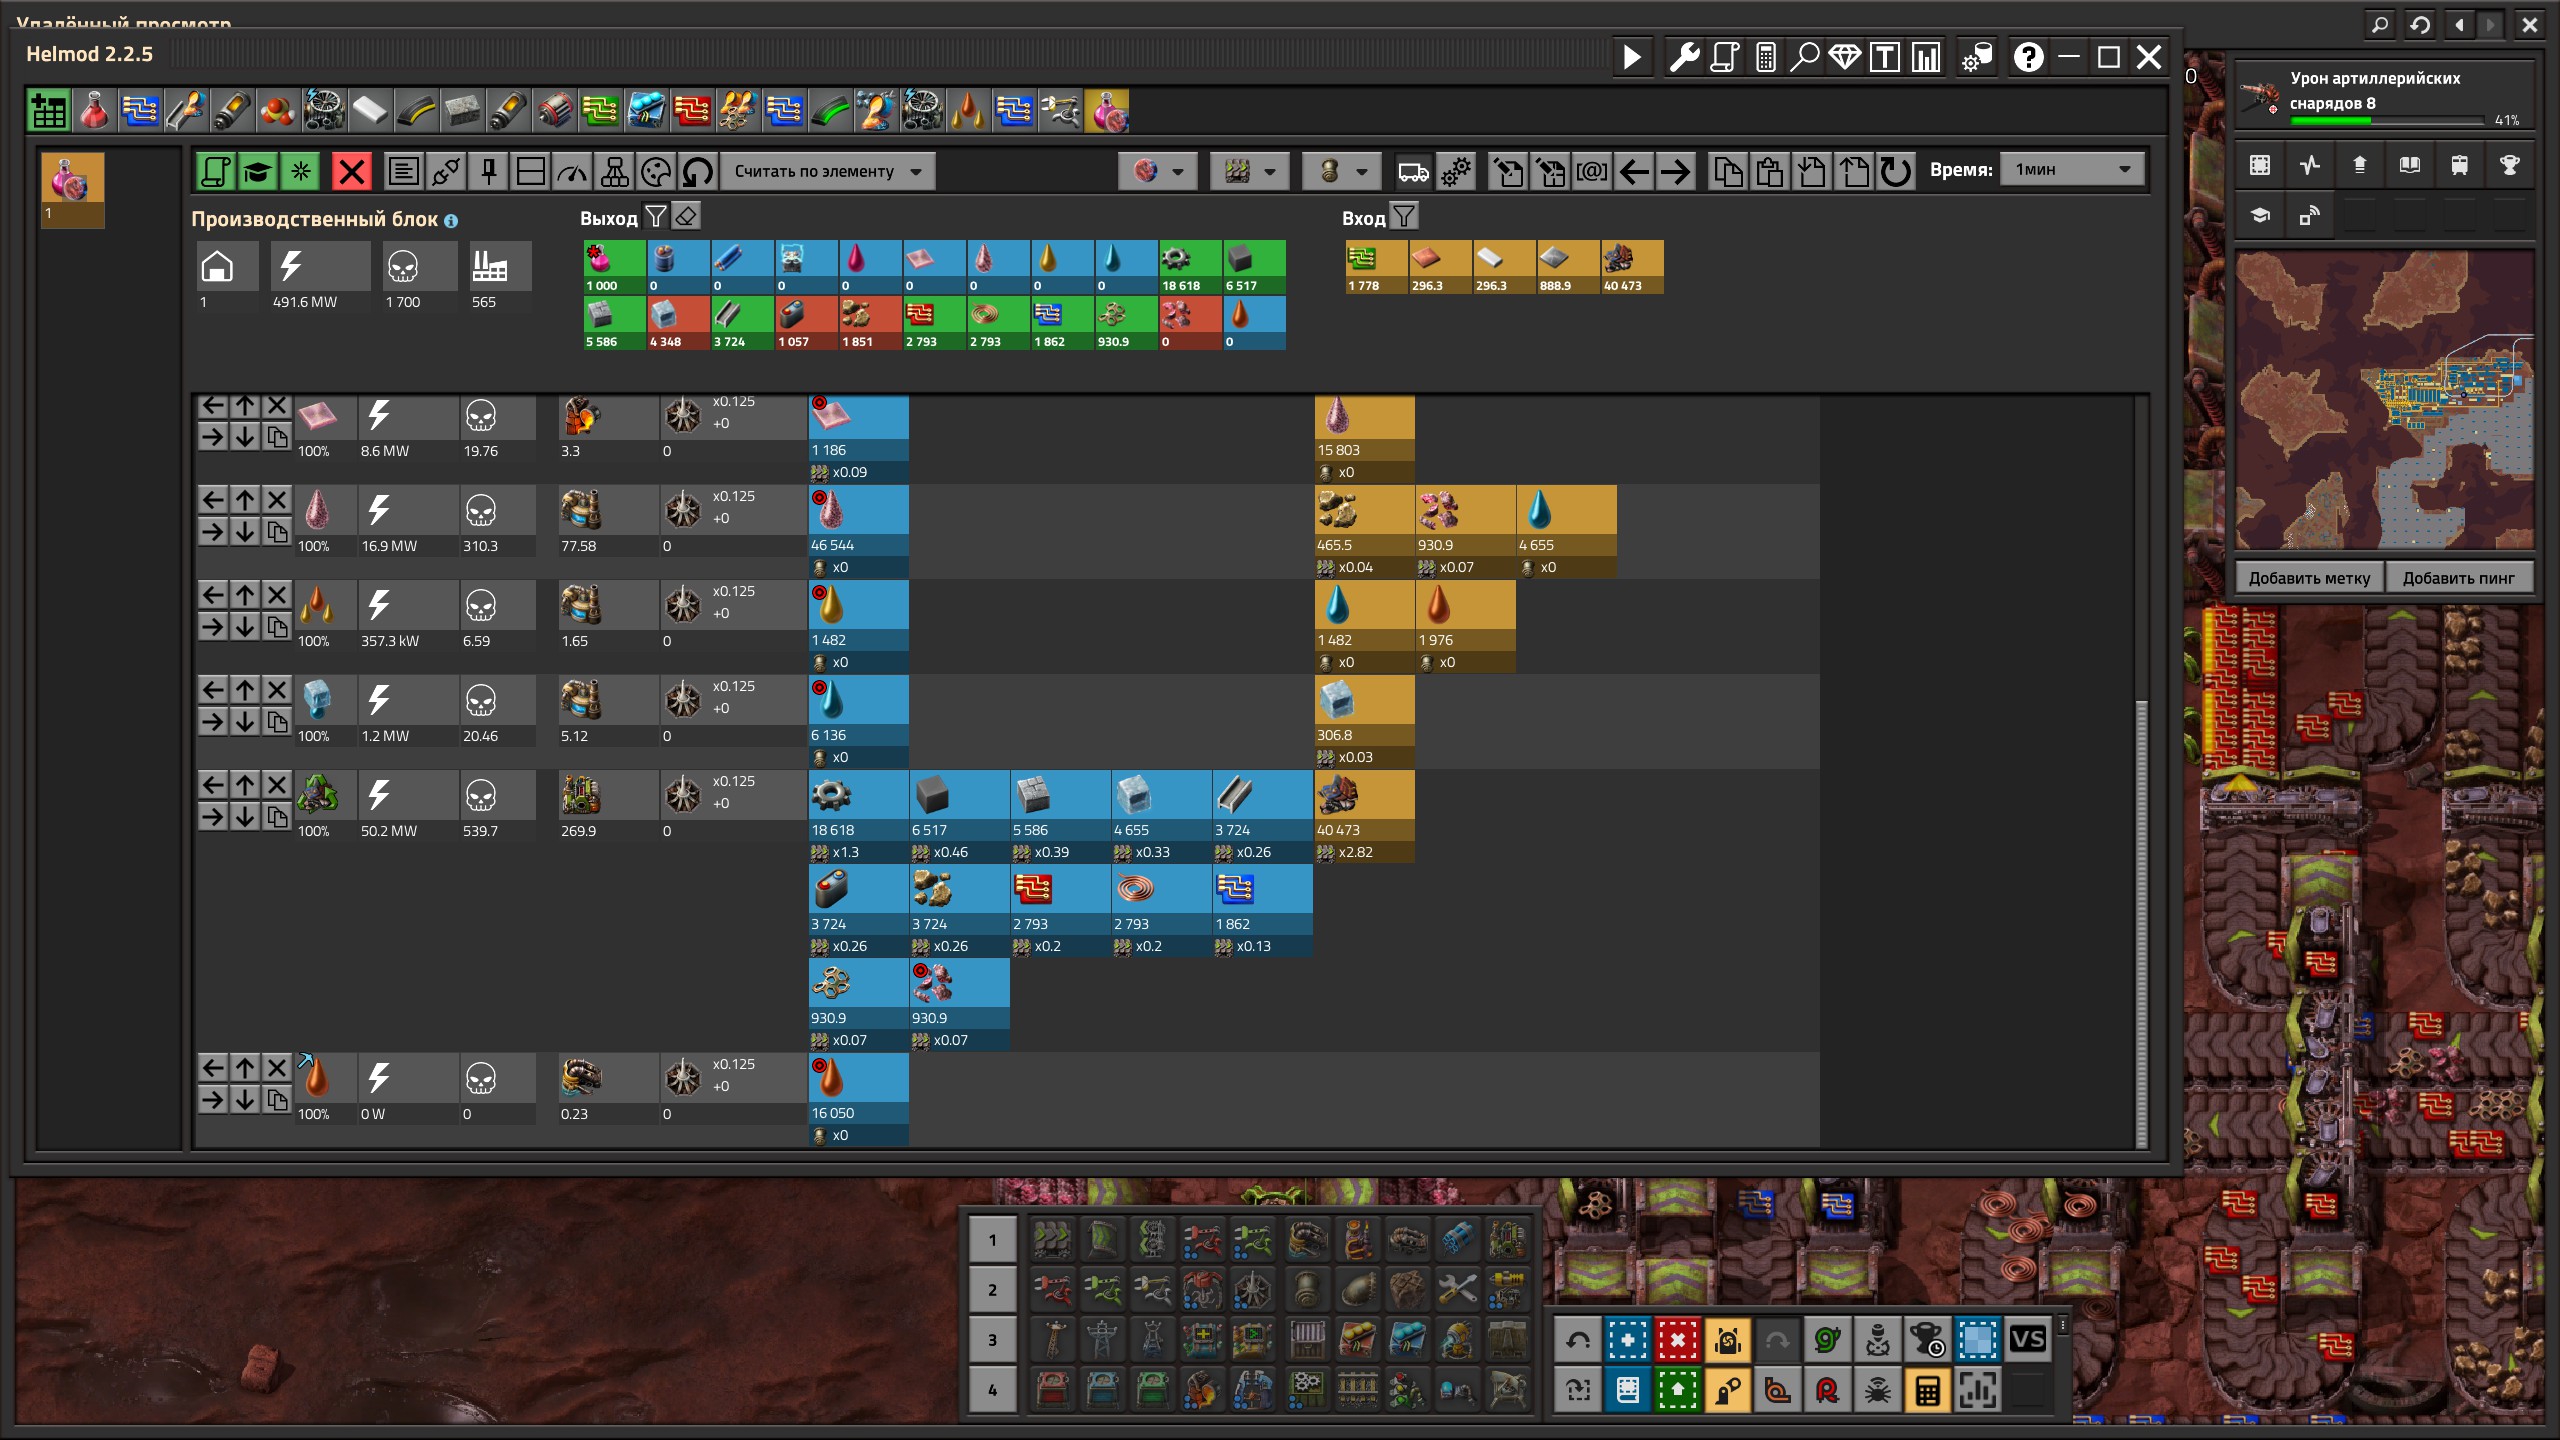The height and width of the screenshot is (1440, 2560).
Task: Click the "Добавить пинг" button
Action: [x=2458, y=578]
